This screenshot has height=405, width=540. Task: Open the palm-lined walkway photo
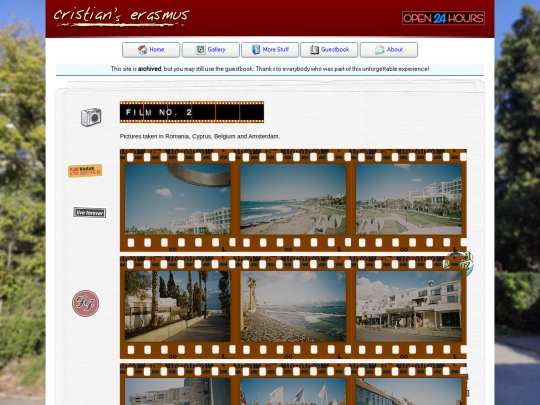click(x=177, y=306)
